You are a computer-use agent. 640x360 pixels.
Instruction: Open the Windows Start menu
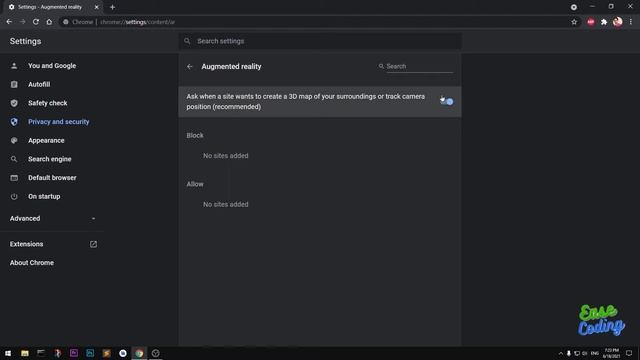[8, 353]
